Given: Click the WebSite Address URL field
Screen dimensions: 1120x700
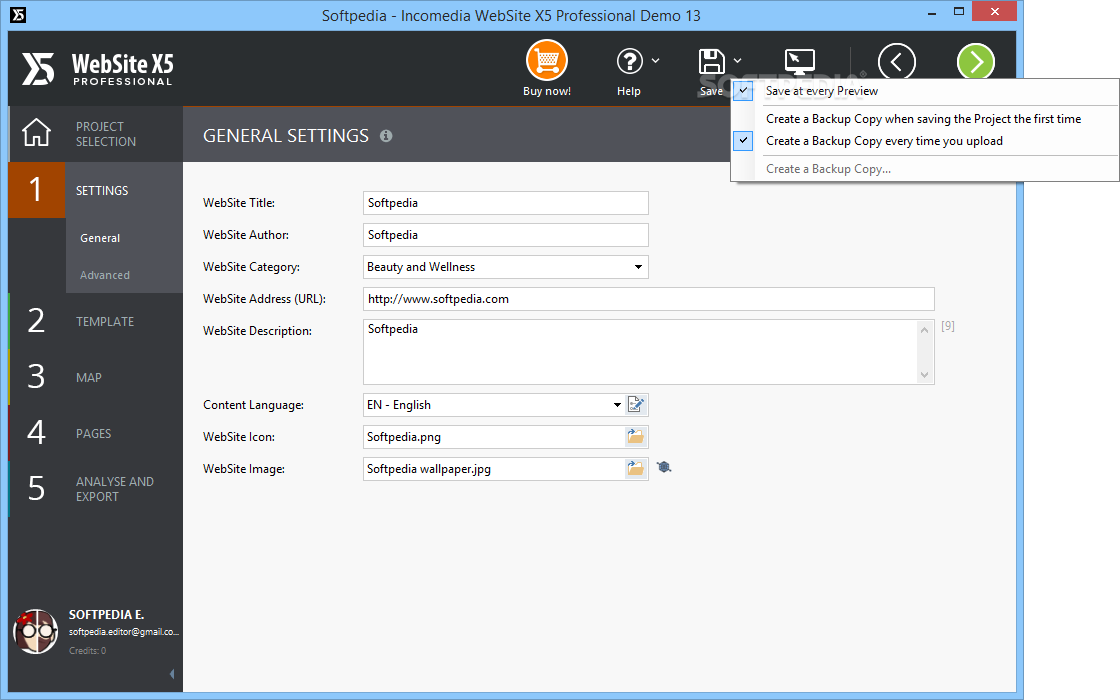Looking at the screenshot, I should coord(649,299).
